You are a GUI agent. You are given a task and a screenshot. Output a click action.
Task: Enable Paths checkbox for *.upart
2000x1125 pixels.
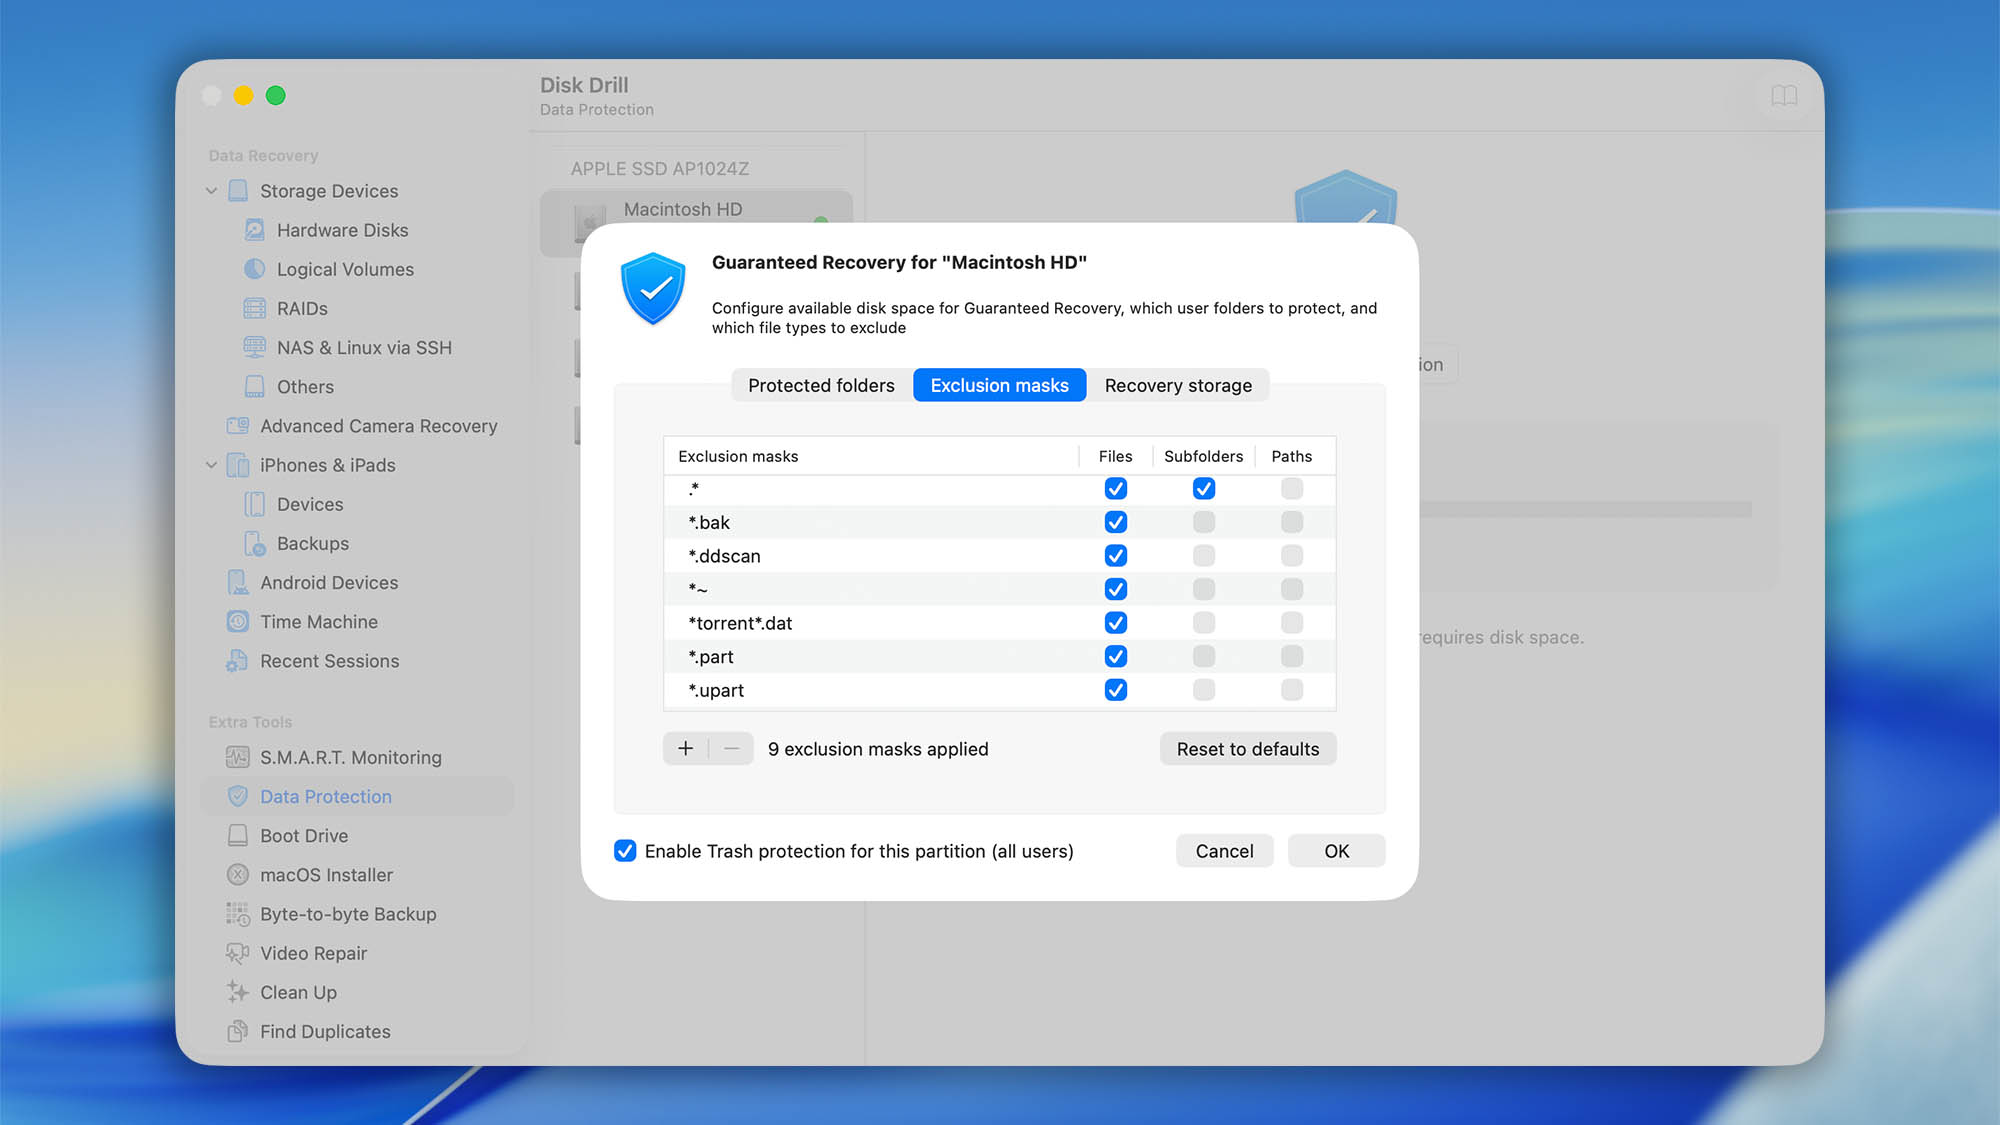coord(1292,690)
